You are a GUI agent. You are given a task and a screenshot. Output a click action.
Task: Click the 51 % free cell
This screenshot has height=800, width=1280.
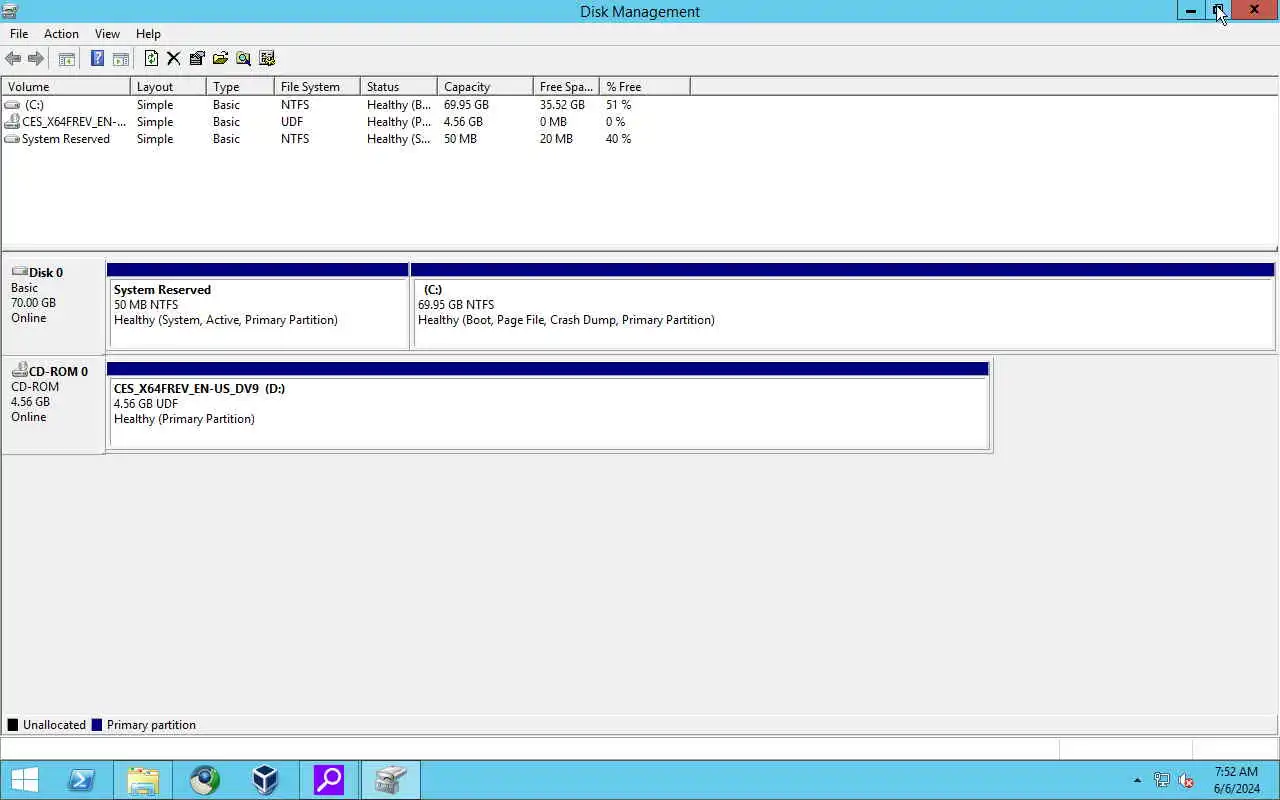619,105
